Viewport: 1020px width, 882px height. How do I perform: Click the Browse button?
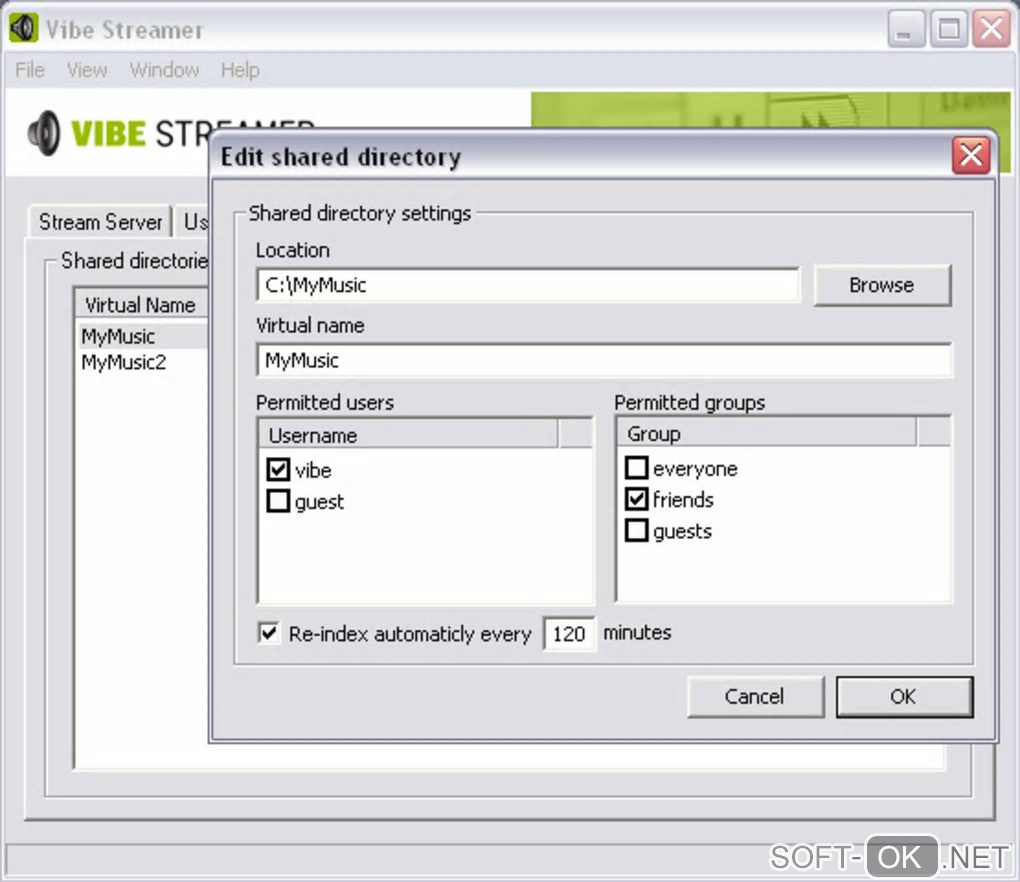point(882,285)
